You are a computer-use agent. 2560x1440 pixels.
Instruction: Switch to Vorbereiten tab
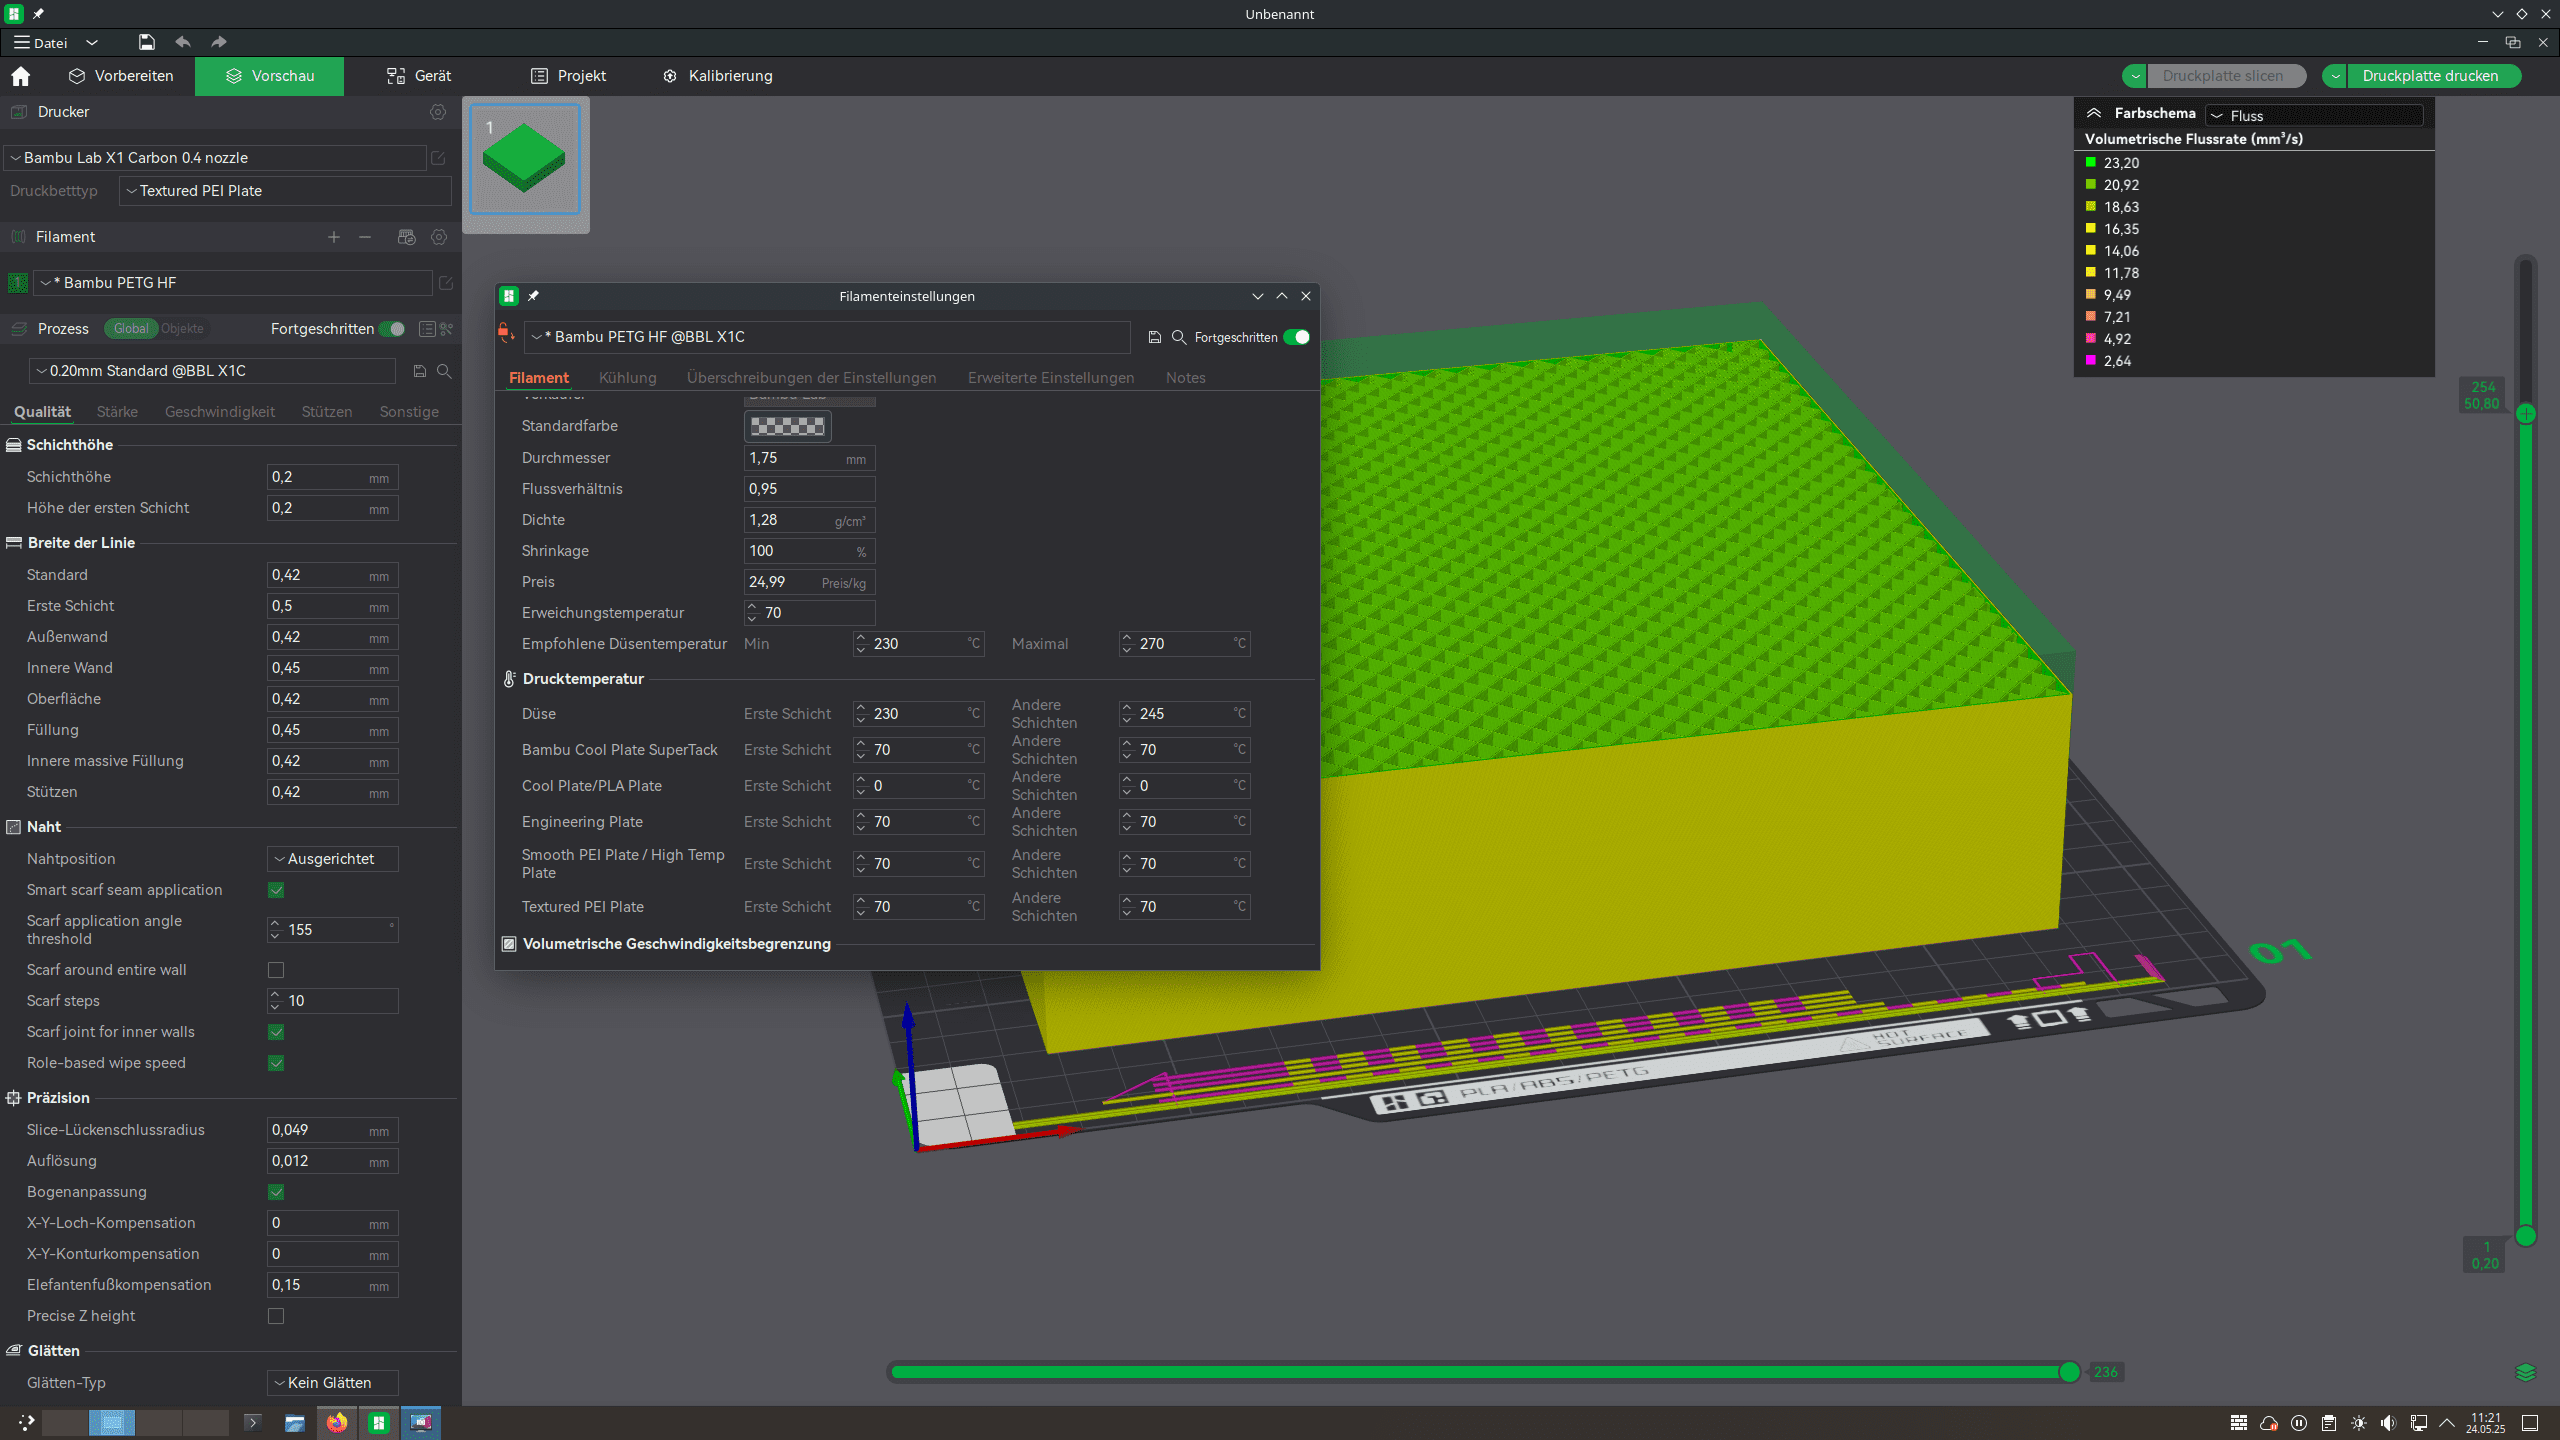[121, 76]
